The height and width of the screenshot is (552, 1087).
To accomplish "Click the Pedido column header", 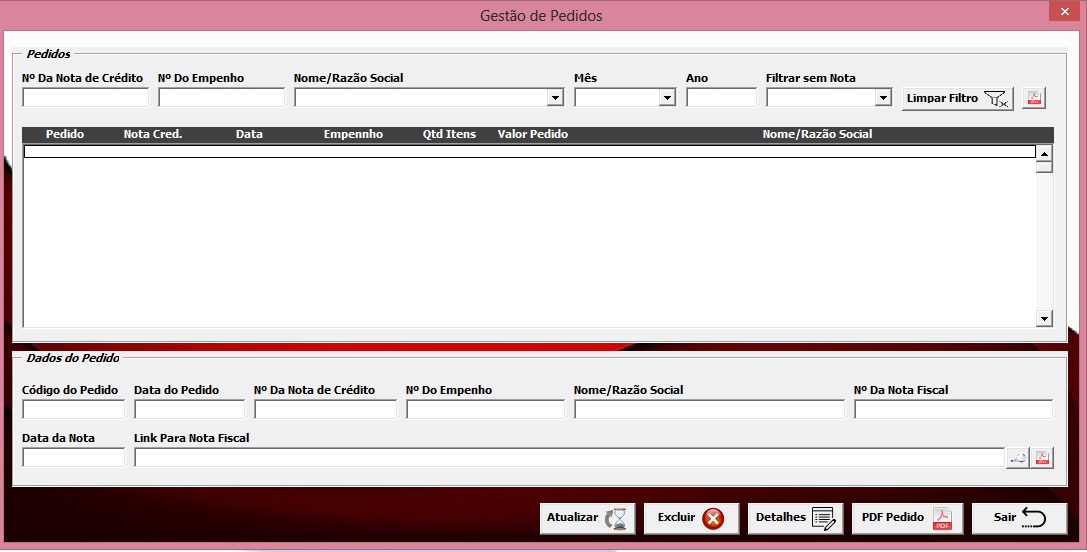I will click(64, 135).
